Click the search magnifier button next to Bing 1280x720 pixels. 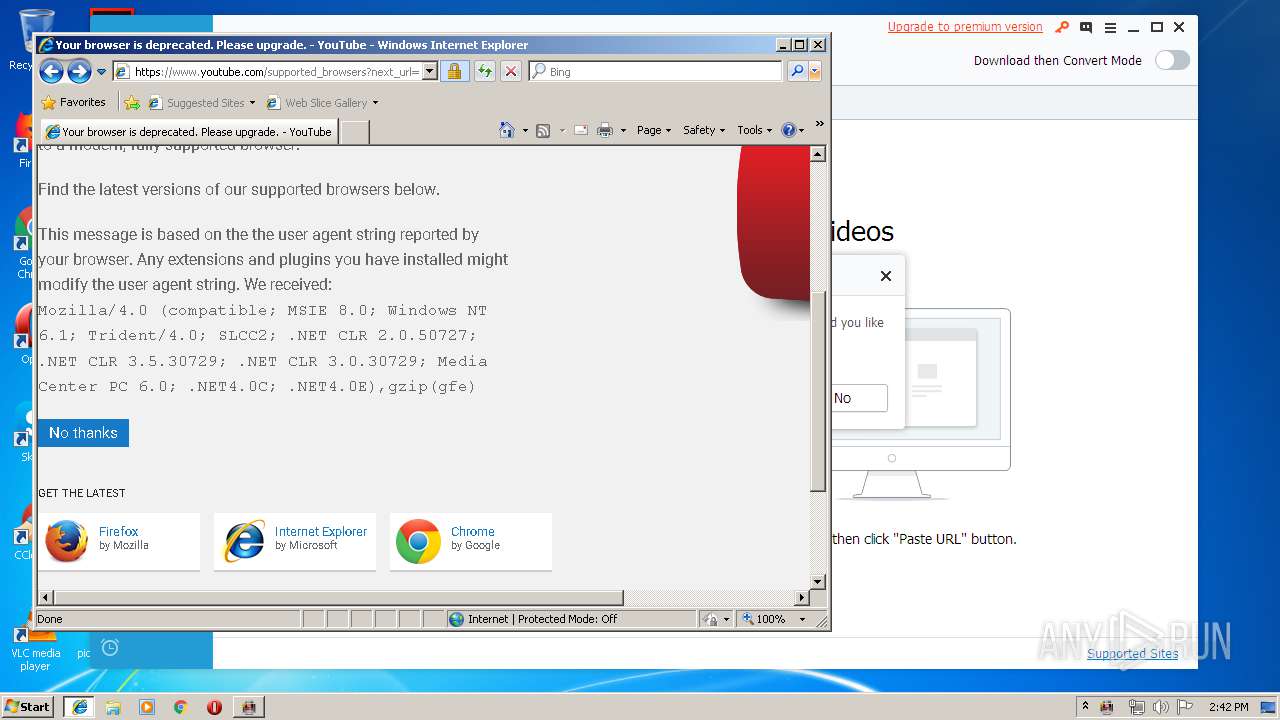(797, 71)
